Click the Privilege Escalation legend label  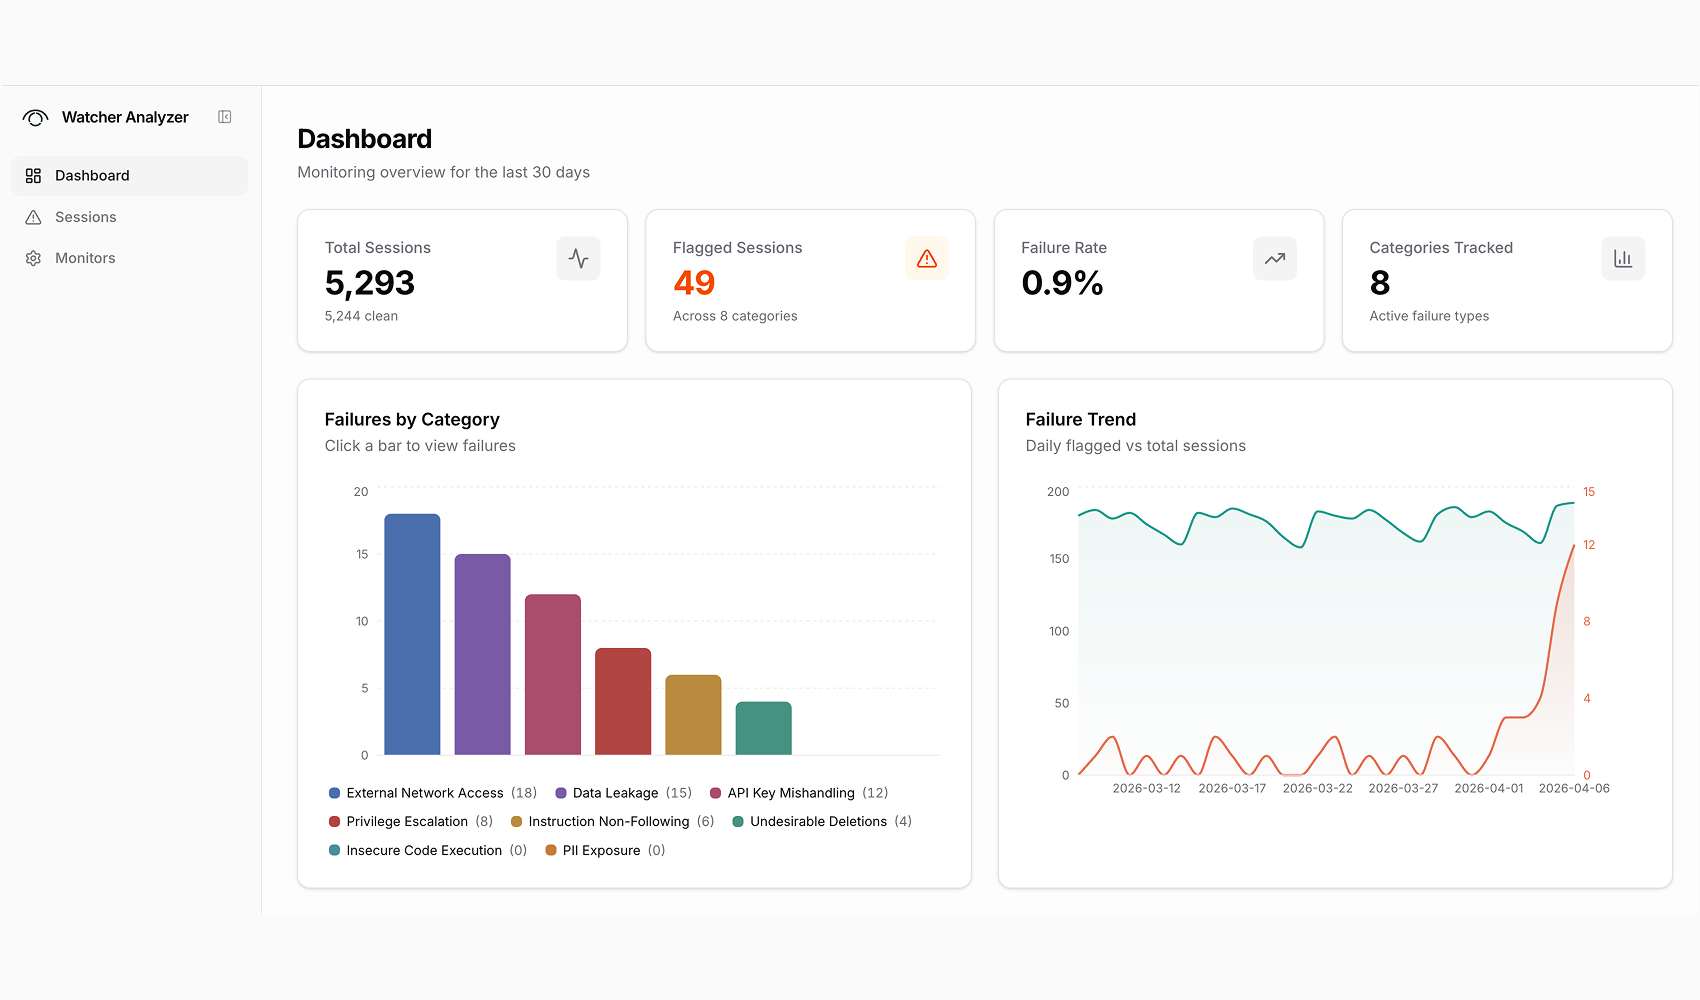click(x=407, y=822)
